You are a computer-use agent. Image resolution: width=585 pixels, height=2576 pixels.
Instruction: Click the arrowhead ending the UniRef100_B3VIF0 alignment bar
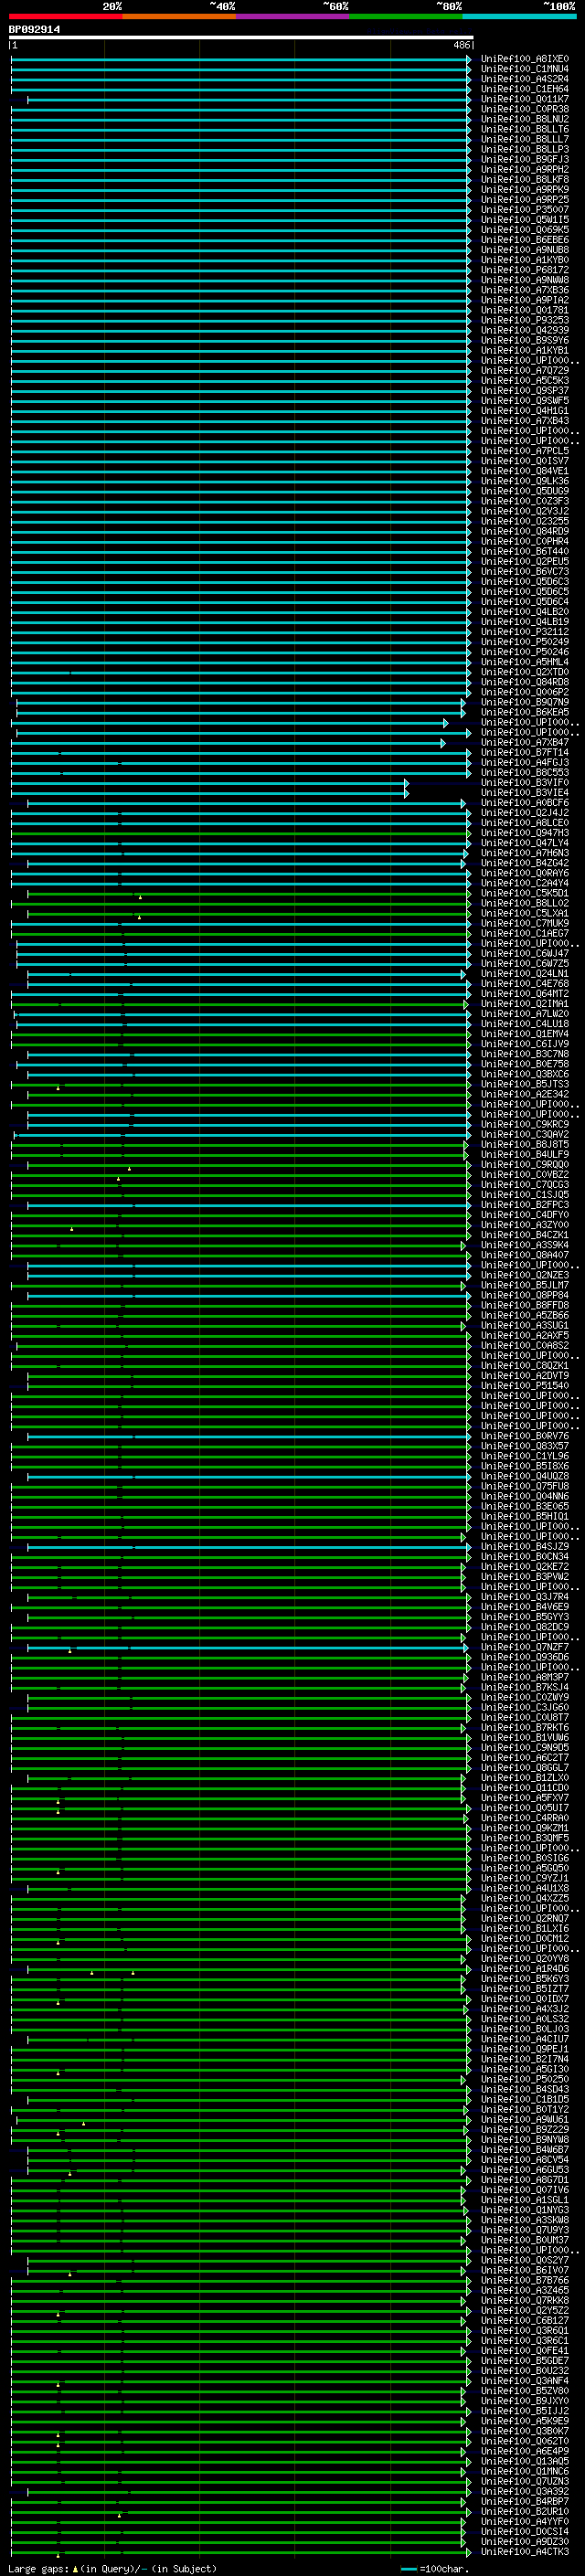pos(406,783)
